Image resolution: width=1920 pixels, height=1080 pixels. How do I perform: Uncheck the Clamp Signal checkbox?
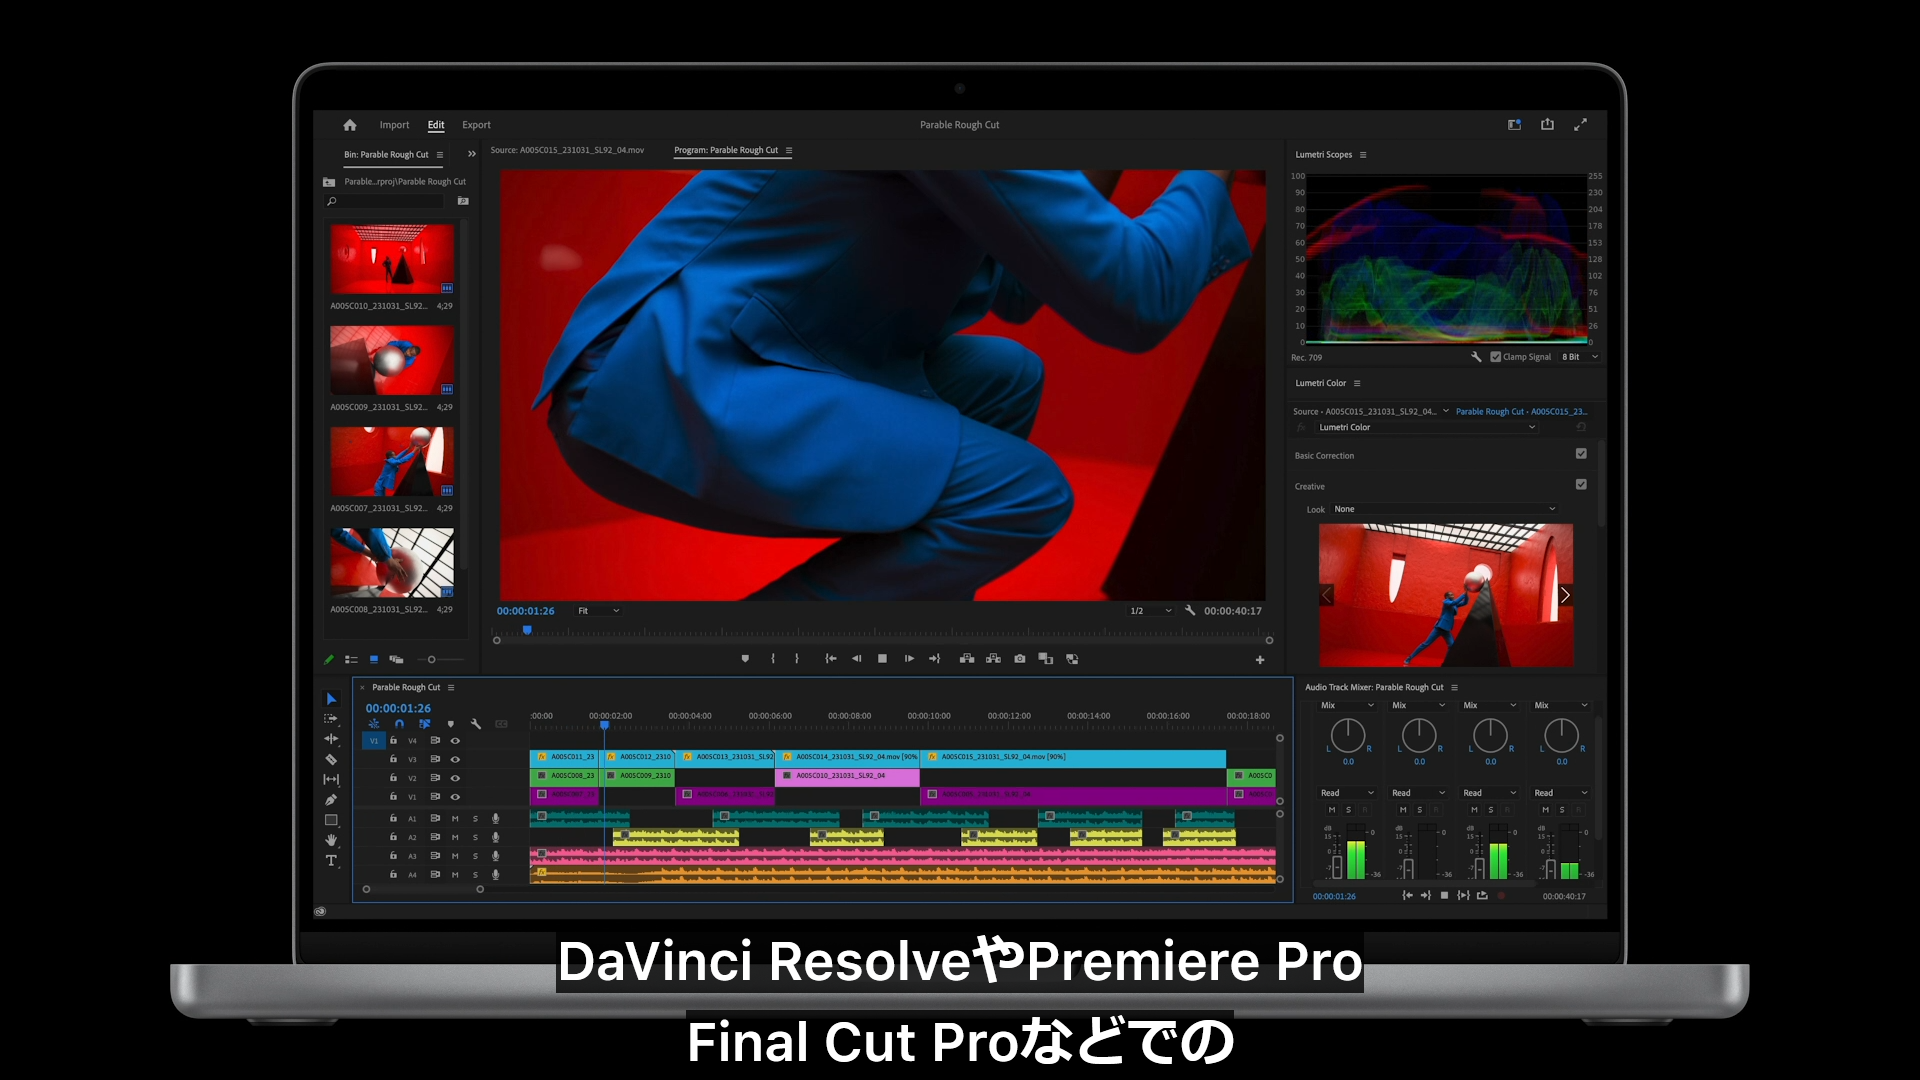click(1495, 357)
